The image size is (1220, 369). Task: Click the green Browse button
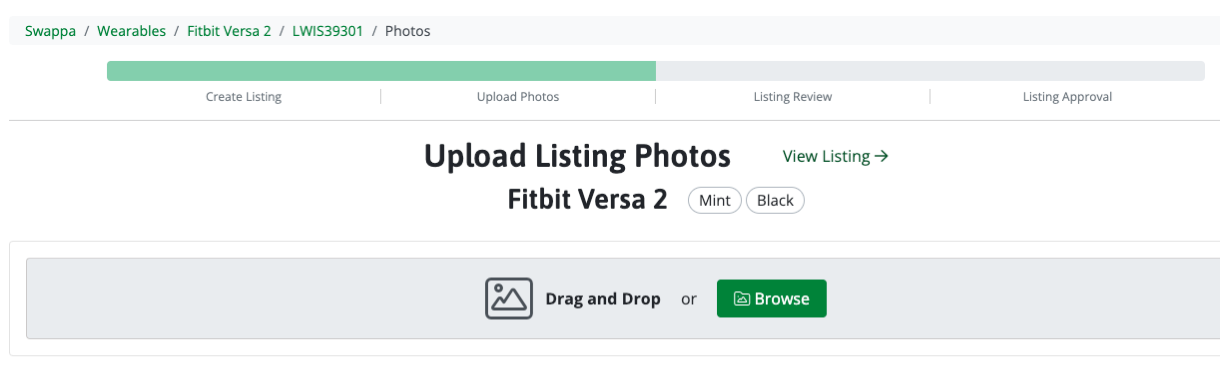tap(772, 298)
